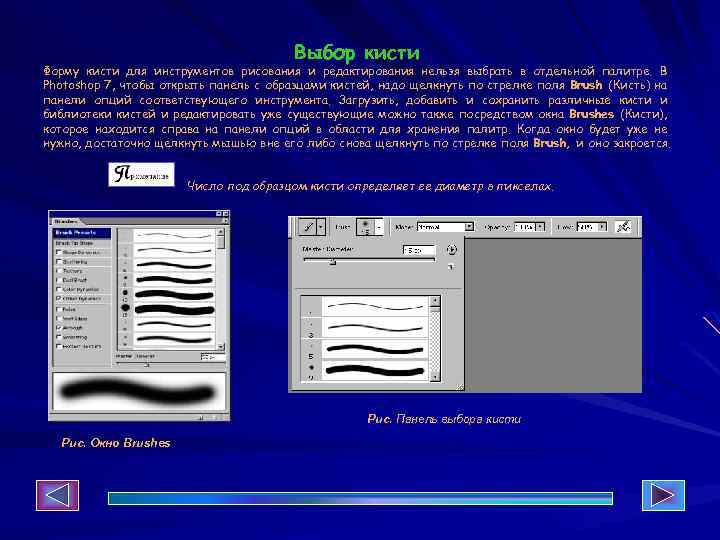
Task: Open the Mode dropdown showing Normal
Action: tap(445, 227)
